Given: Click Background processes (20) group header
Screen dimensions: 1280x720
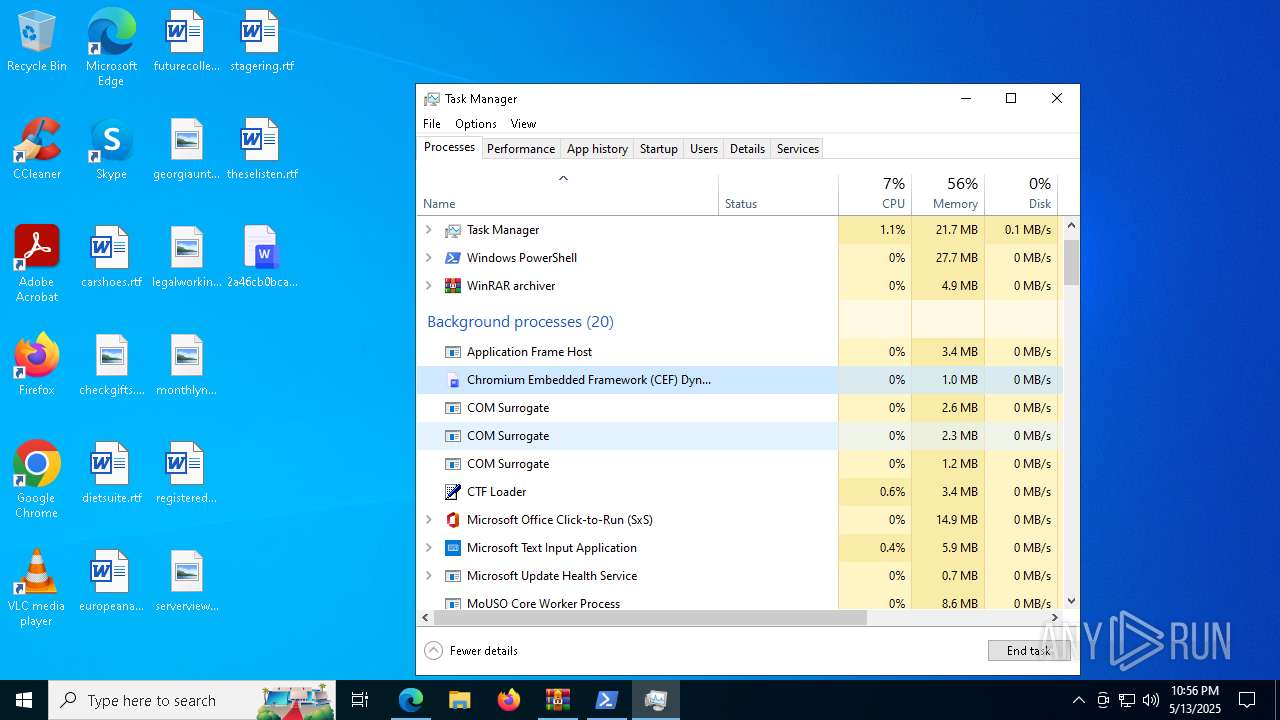Looking at the screenshot, I should click(520, 322).
